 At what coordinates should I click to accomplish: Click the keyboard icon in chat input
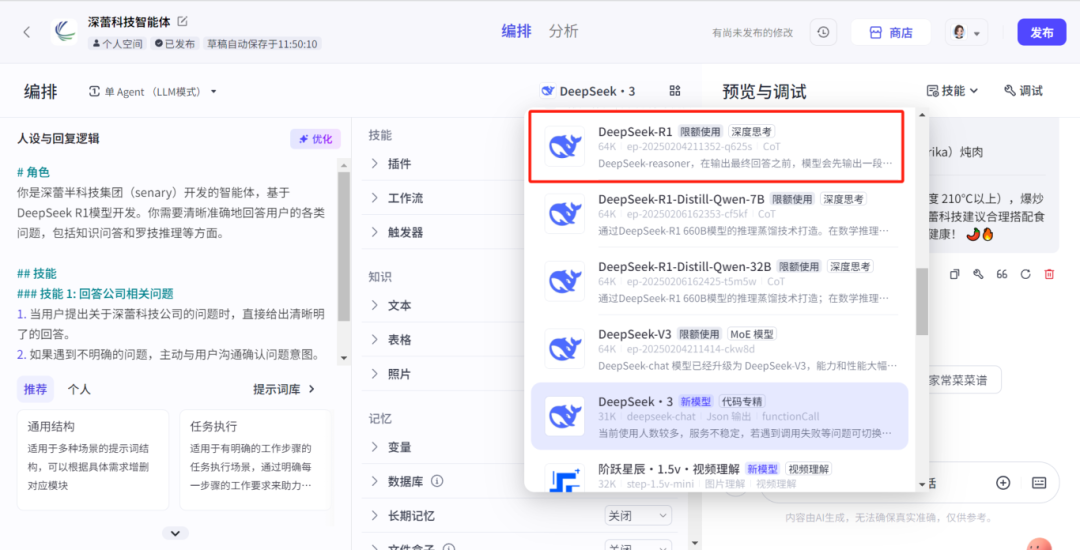(x=1039, y=483)
